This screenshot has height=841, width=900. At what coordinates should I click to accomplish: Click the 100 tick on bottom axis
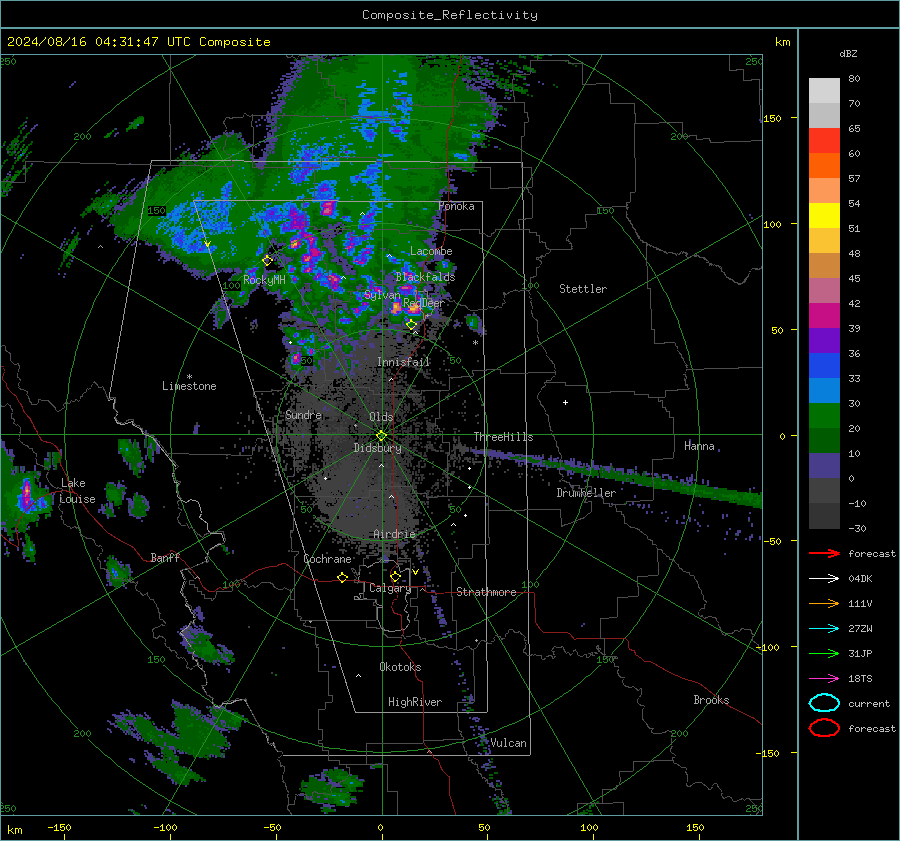click(589, 827)
